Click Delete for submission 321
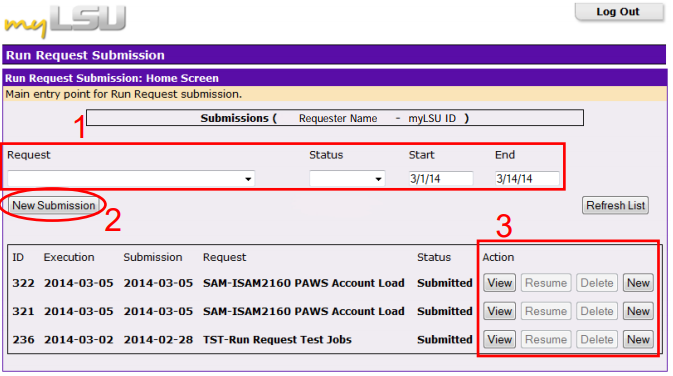The height and width of the screenshot is (376, 673). [597, 311]
